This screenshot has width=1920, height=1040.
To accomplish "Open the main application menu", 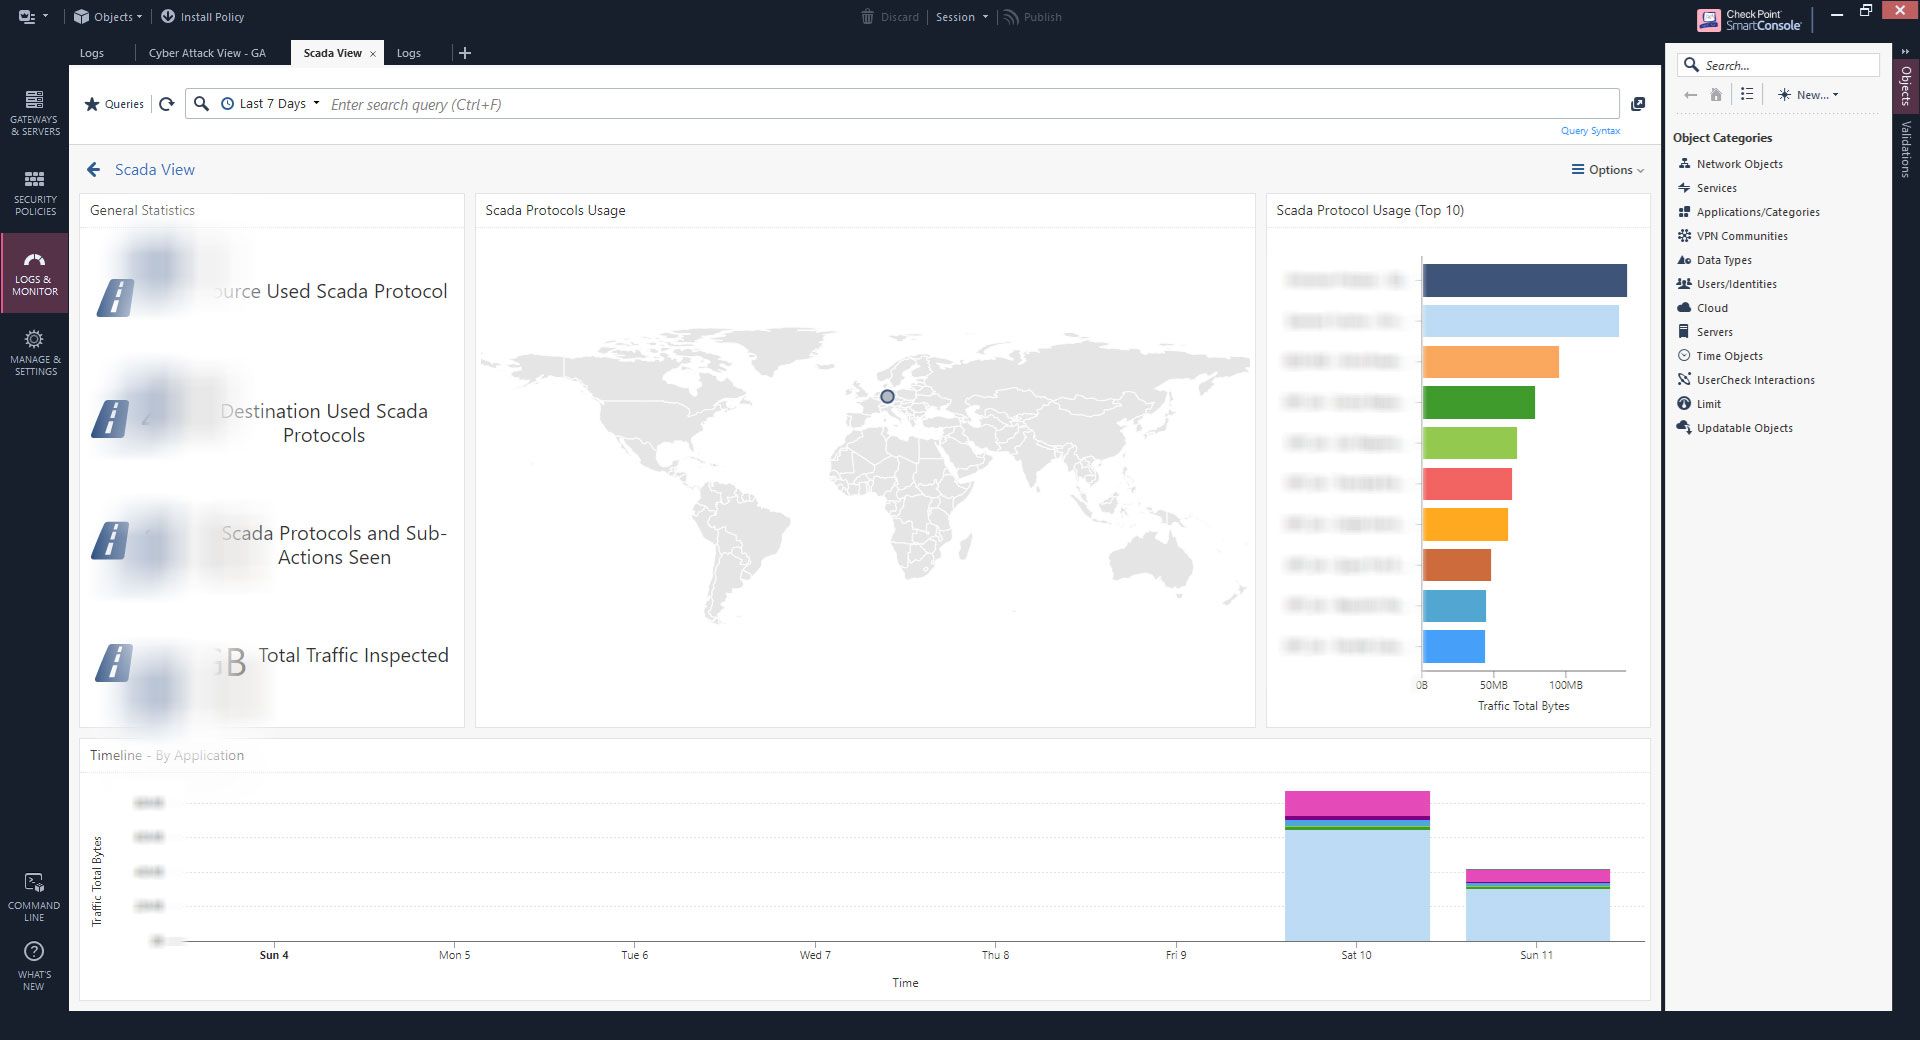I will coord(32,17).
